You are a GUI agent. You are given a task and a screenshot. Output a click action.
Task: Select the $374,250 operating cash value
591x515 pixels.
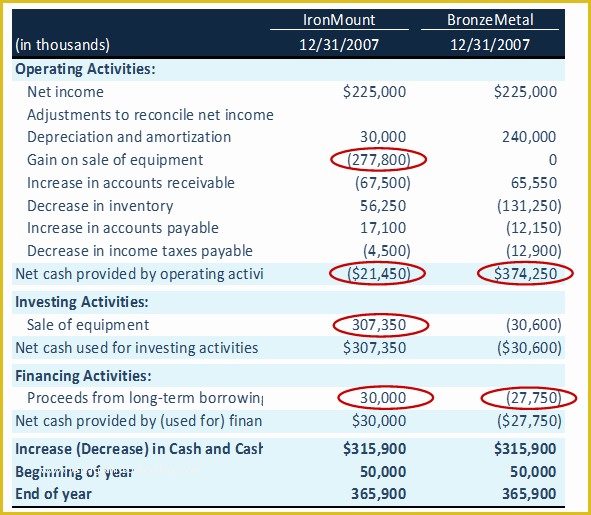[525, 274]
